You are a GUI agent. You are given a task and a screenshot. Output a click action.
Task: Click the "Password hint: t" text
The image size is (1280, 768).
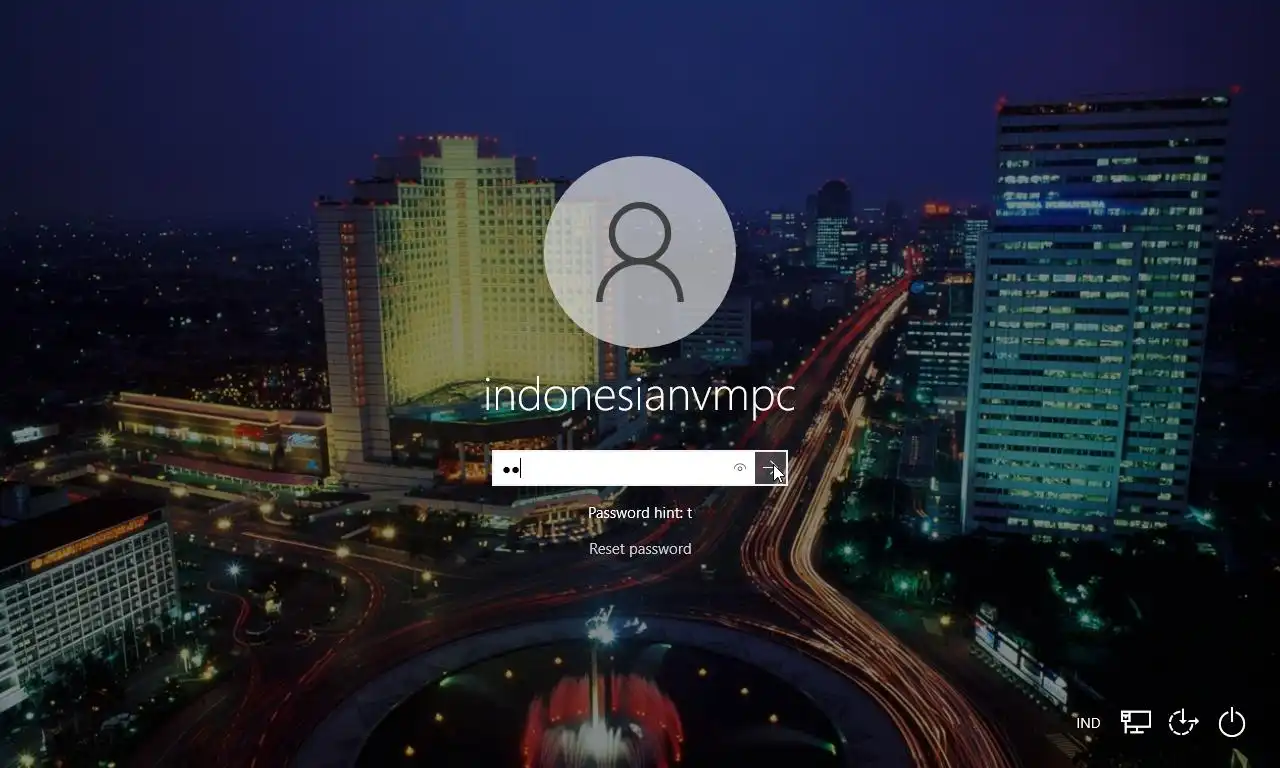(x=640, y=512)
